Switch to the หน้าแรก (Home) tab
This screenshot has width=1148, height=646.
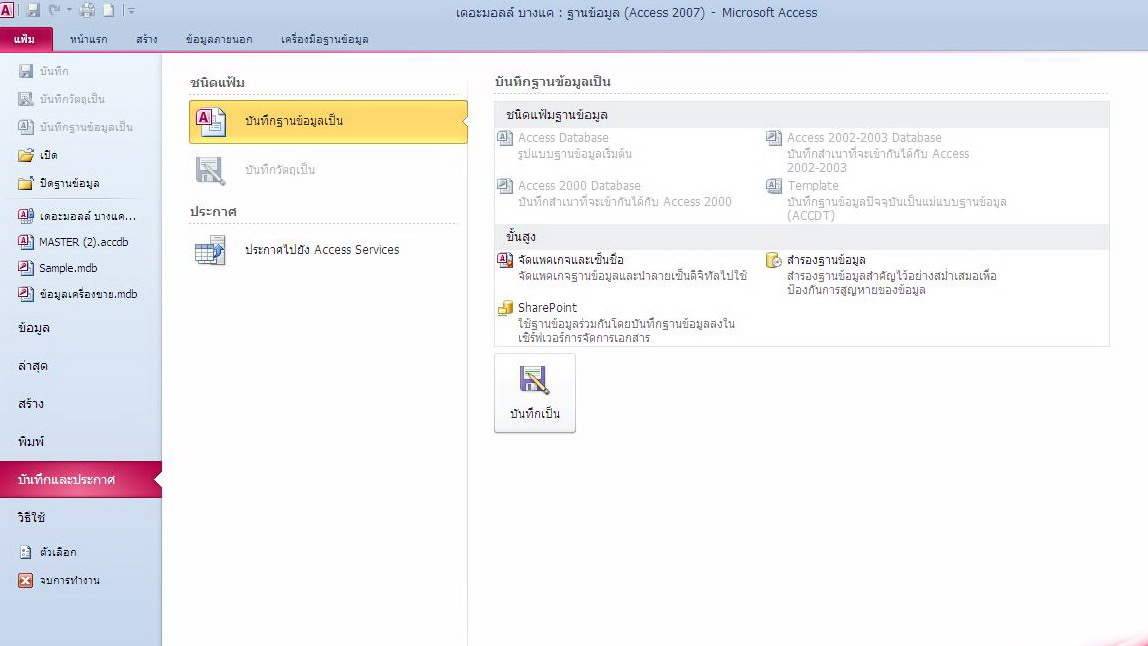(x=89, y=39)
